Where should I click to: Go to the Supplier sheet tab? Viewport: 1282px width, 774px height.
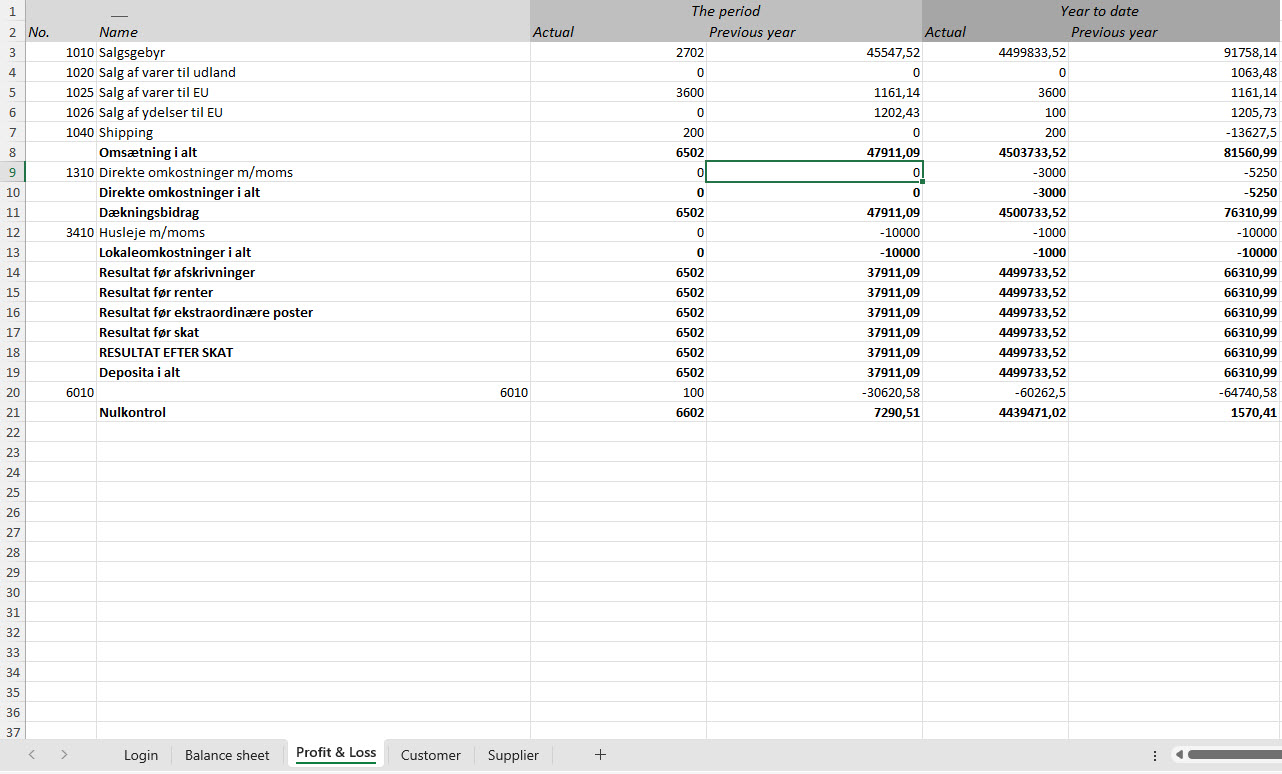[513, 755]
